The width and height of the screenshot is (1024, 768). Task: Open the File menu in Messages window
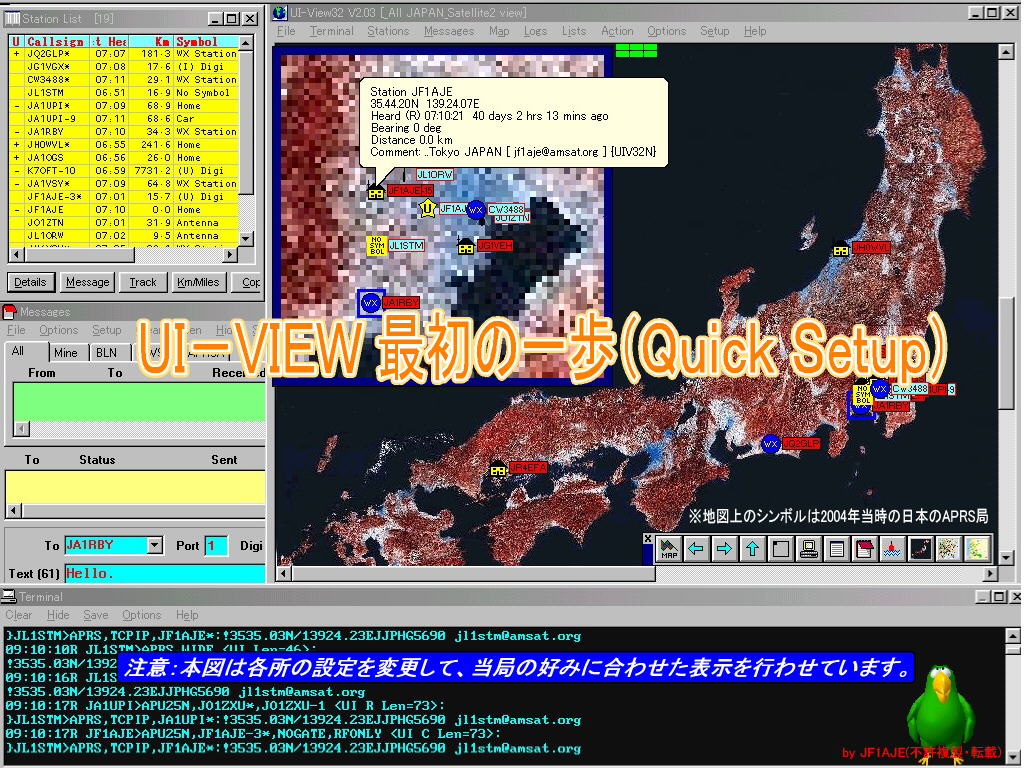16,330
